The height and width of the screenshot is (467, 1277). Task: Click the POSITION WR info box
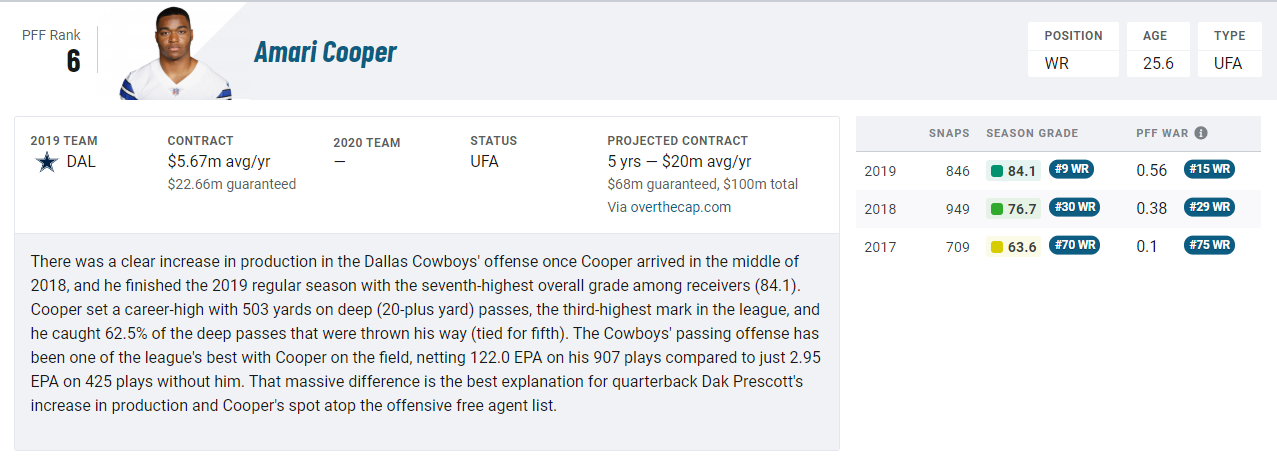[x=1074, y=50]
